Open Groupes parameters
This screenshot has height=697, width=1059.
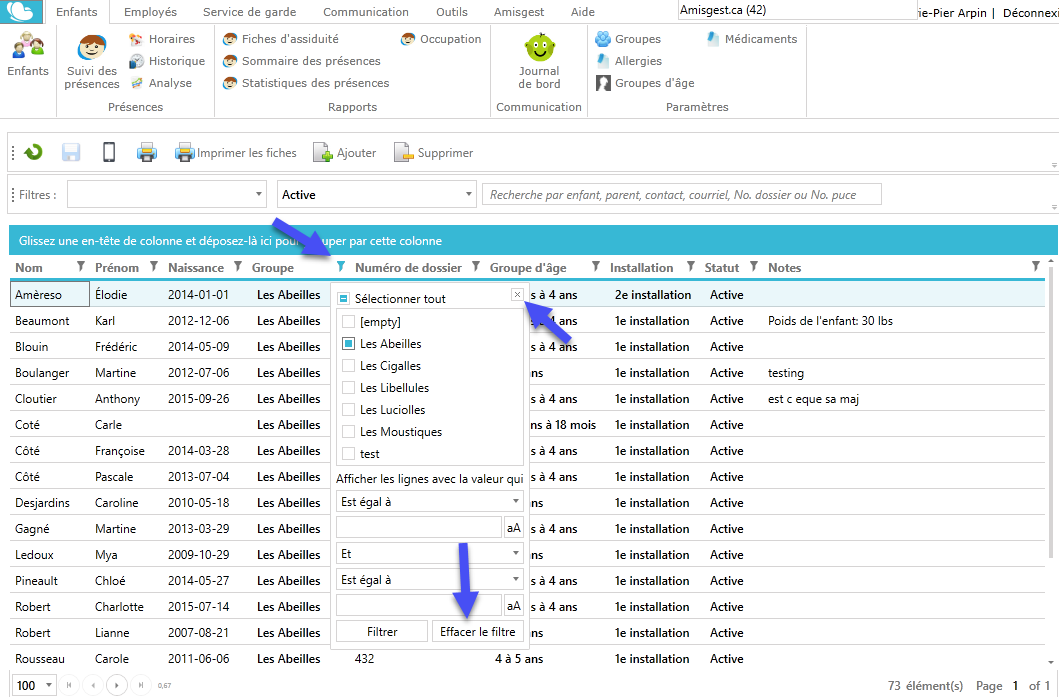pyautogui.click(x=628, y=39)
